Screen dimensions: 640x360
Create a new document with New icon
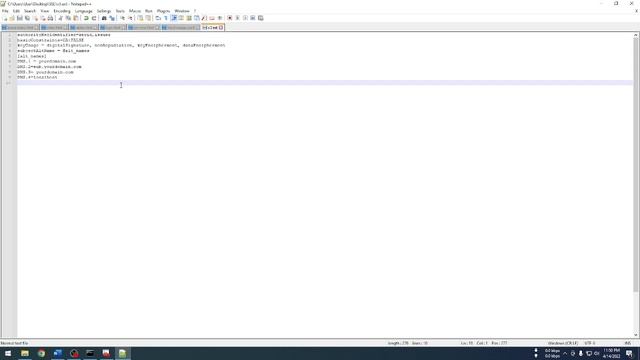click(5, 18)
